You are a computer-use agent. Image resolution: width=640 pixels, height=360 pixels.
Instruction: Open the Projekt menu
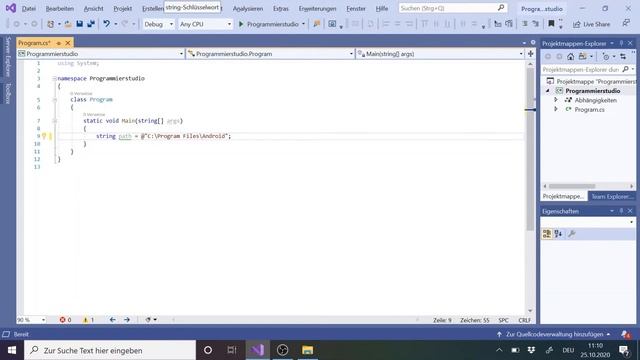(122, 8)
